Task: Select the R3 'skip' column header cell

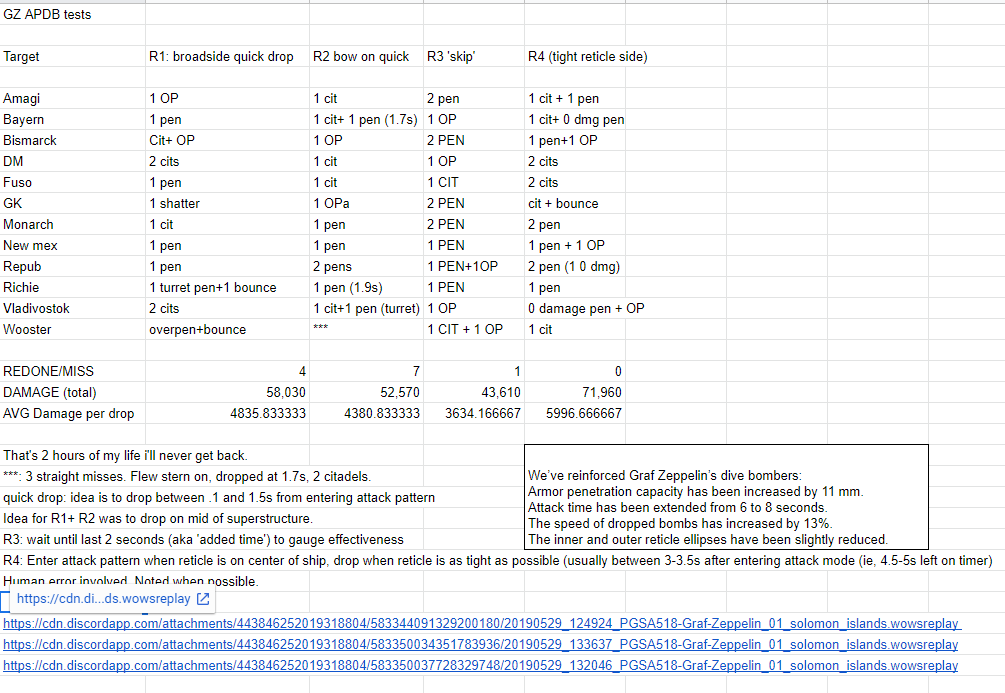Action: 451,57
